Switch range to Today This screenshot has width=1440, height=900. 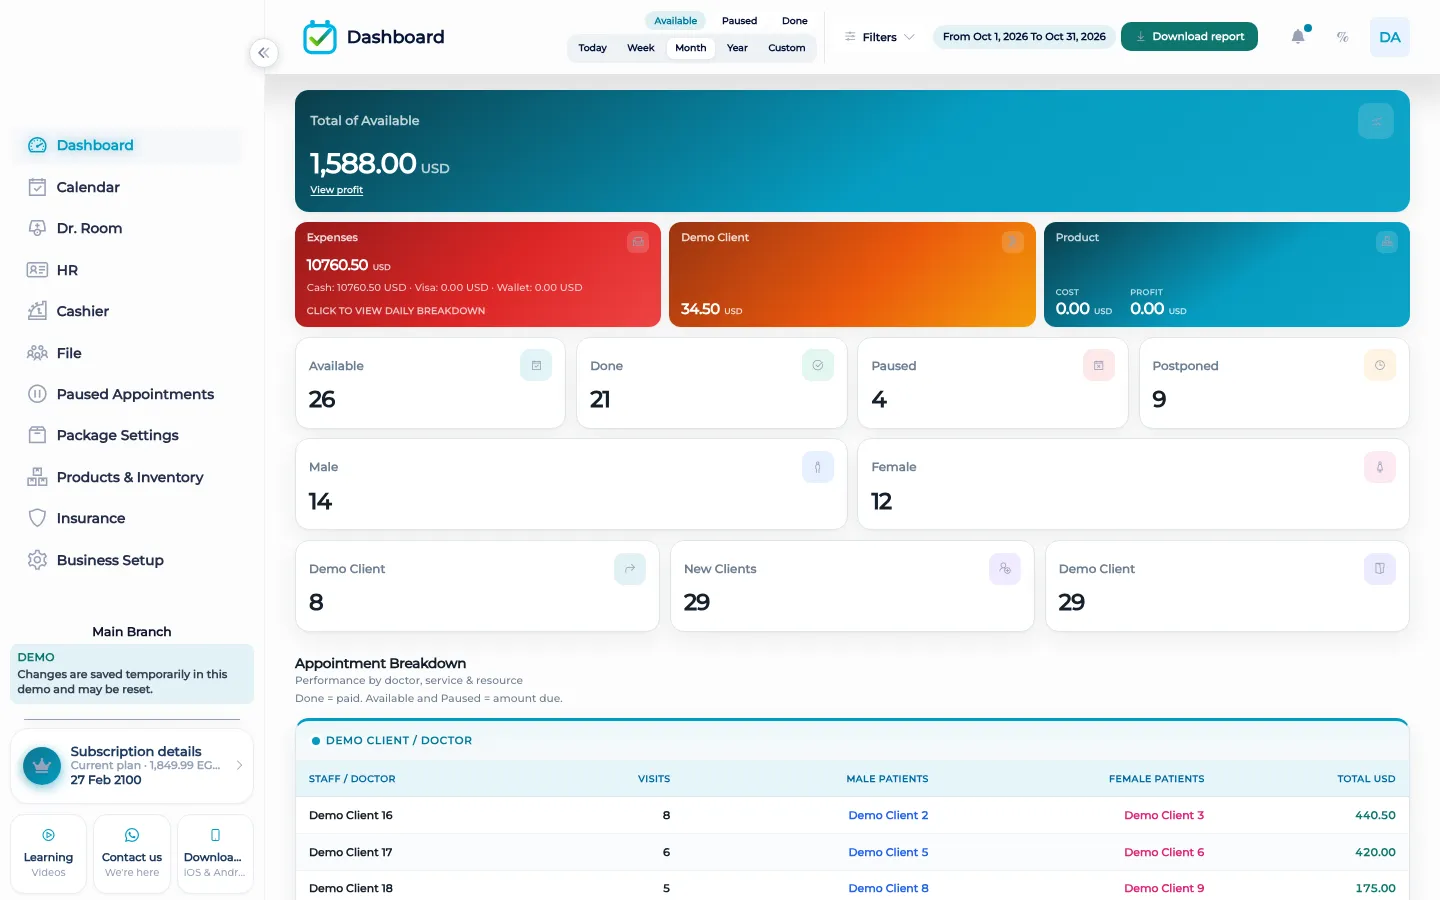[x=593, y=48]
